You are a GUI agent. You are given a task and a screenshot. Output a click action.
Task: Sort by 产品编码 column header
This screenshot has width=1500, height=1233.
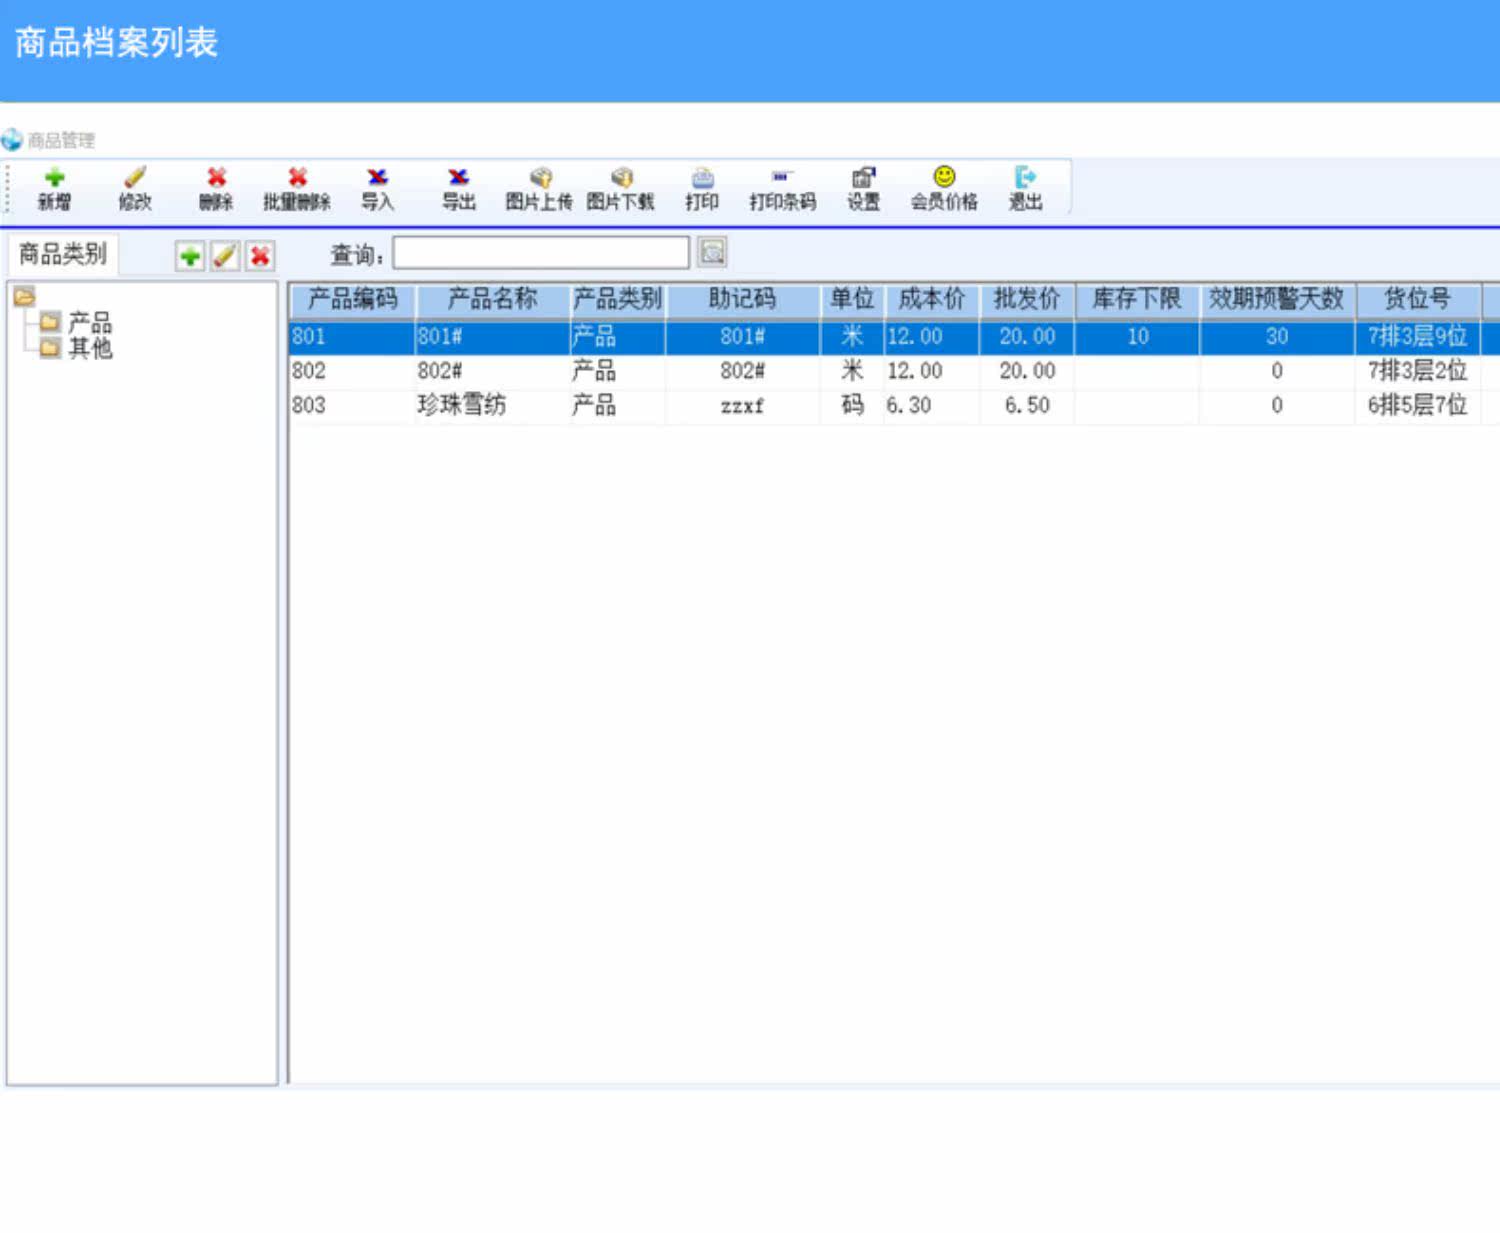pos(352,299)
